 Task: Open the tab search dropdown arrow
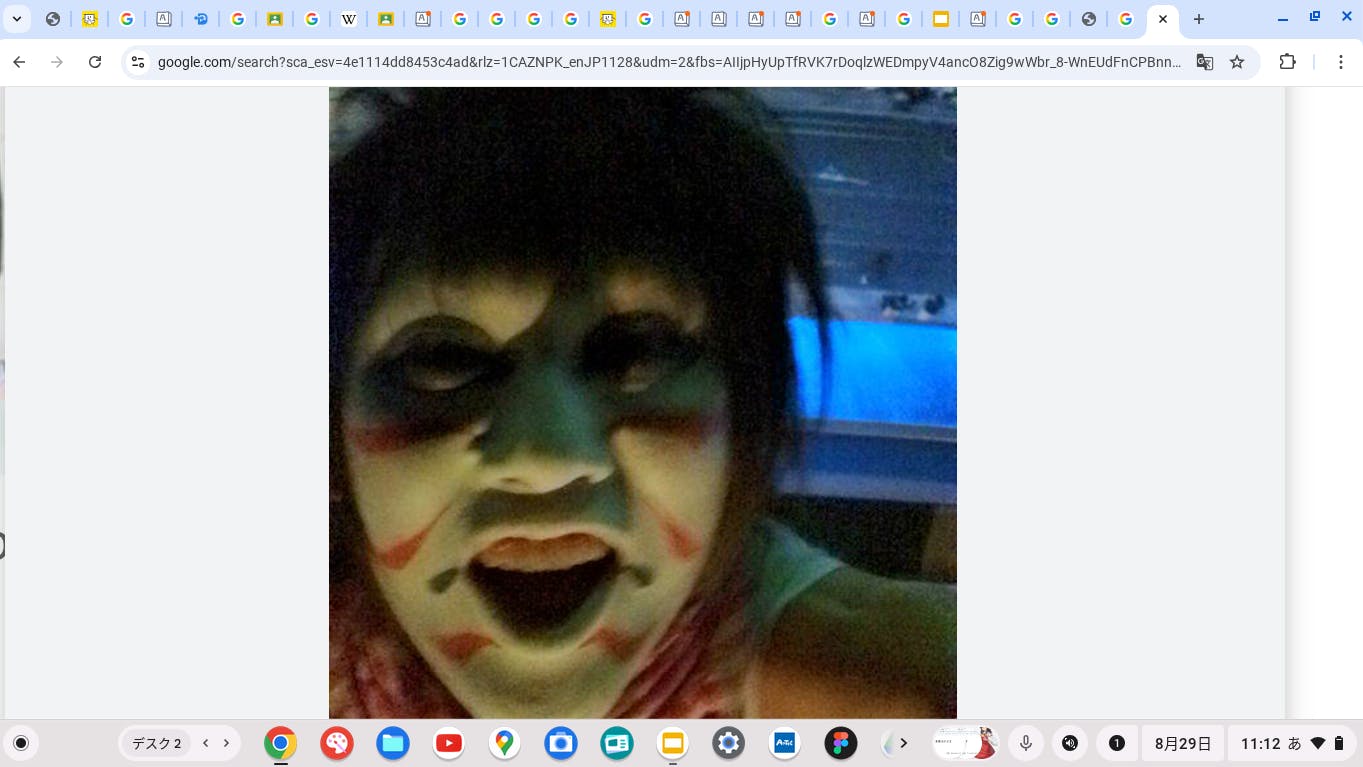coord(17,19)
